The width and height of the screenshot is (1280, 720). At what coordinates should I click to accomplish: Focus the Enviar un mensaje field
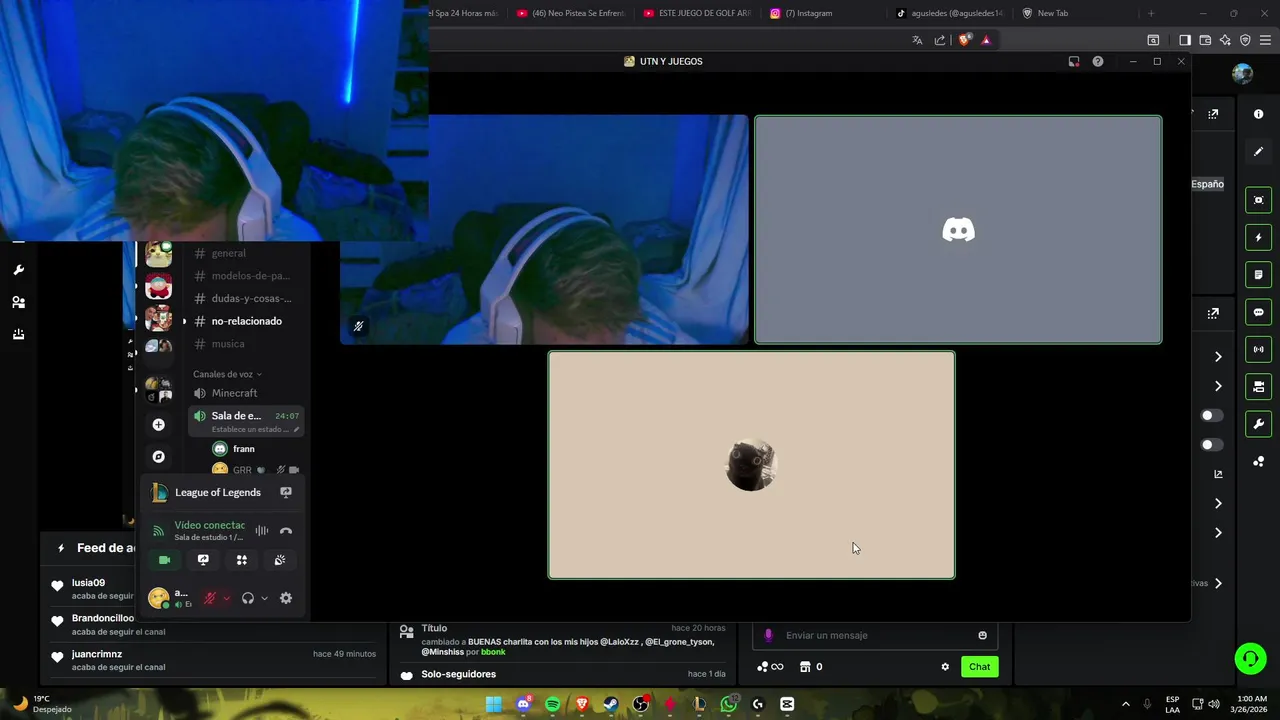point(875,635)
